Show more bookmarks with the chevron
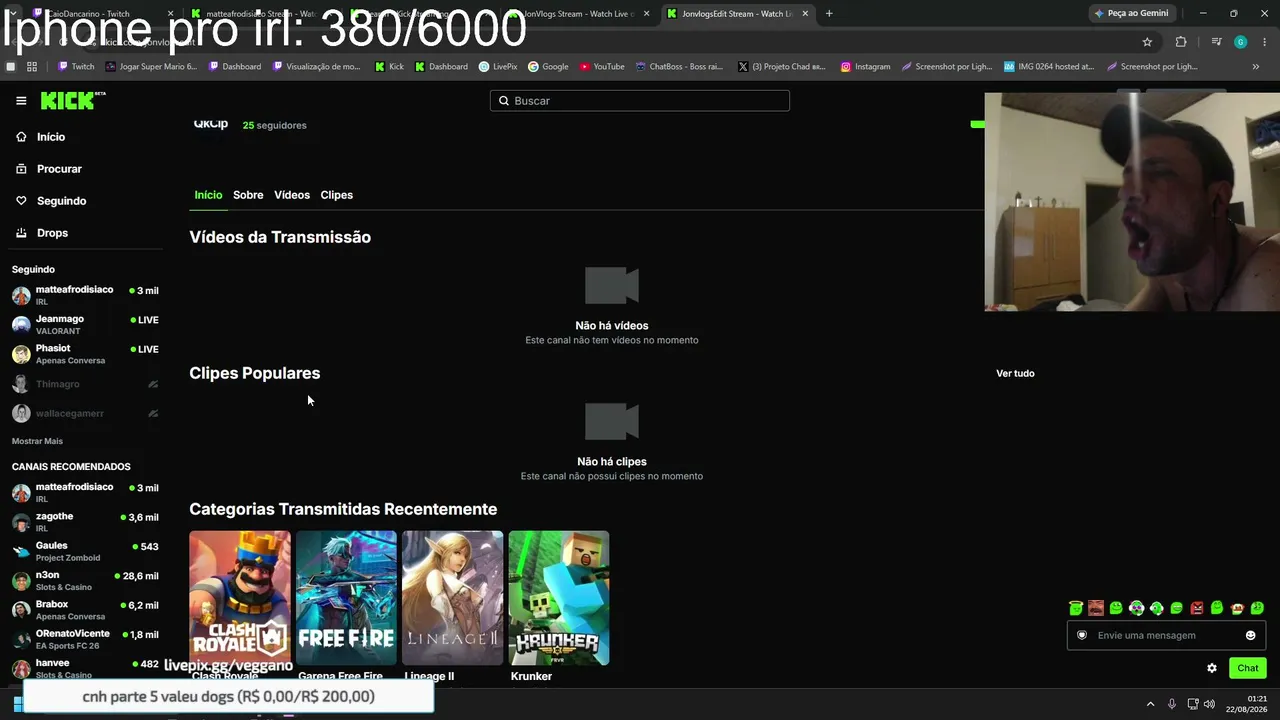The width and height of the screenshot is (1280, 720). coord(1256,67)
